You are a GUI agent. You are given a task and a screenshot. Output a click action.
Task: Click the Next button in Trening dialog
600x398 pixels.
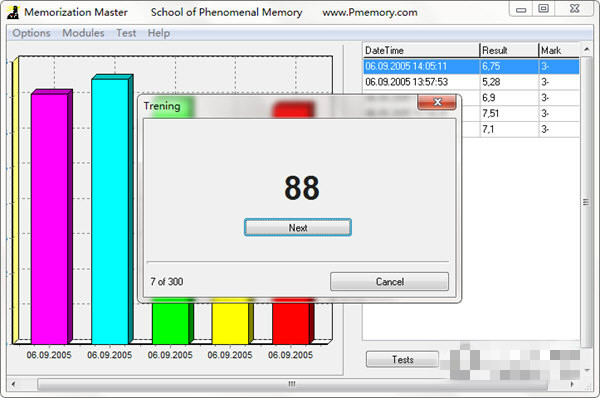[x=298, y=228]
